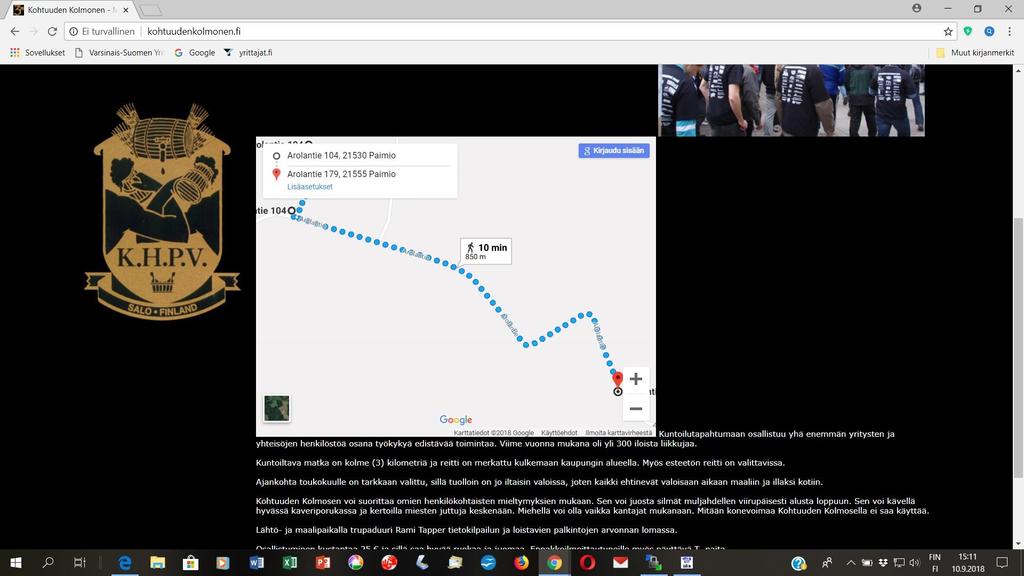Zoom out the map with minus
Screen dimensions: 1024x576
tap(635, 409)
